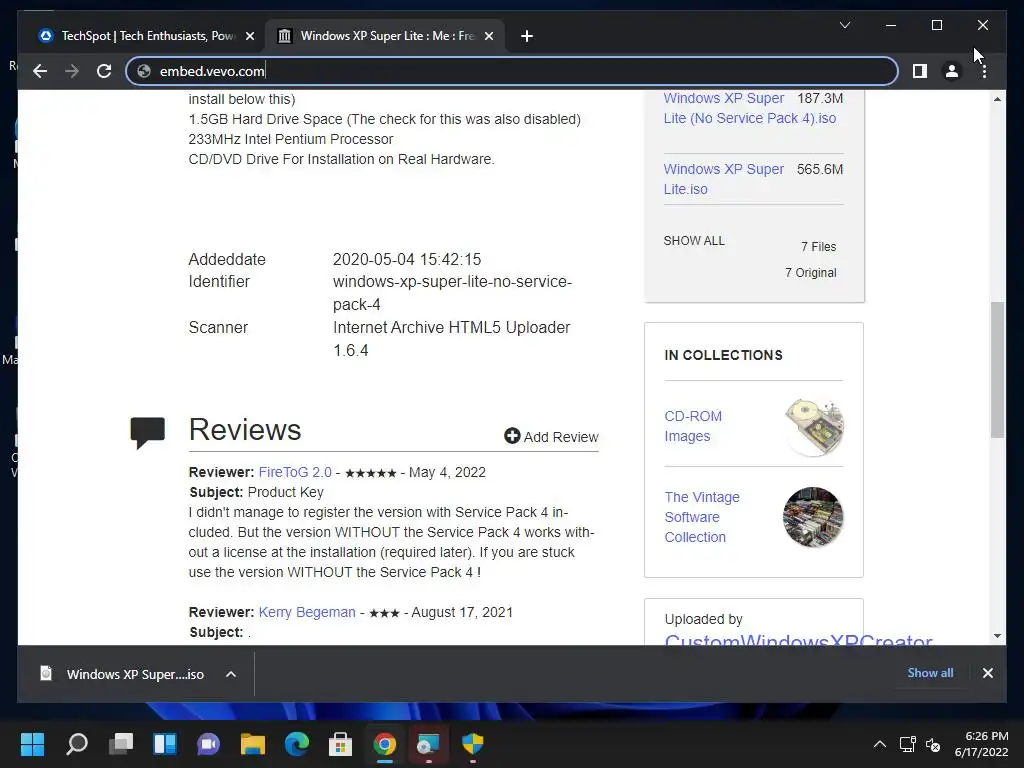Expand the download item options chevron

(231, 674)
